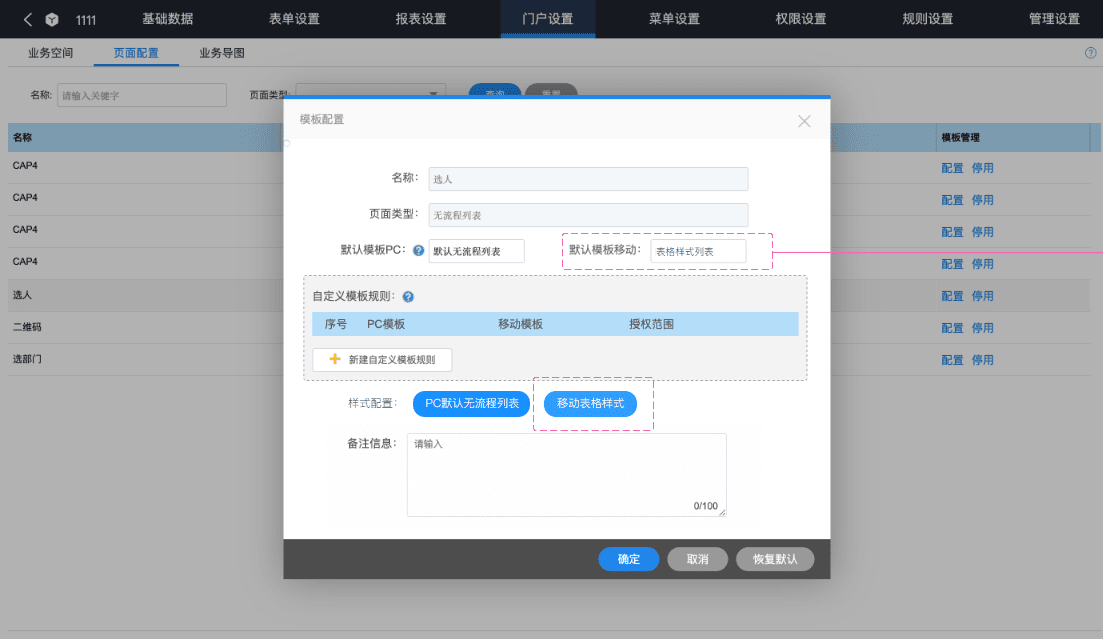Image resolution: width=1103 pixels, height=639 pixels.
Task: Click the 模板管理 column header
Action: (x=960, y=138)
